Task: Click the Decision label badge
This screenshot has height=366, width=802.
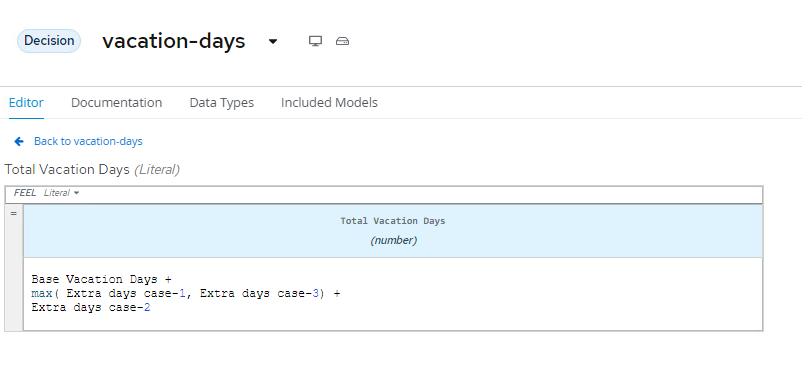Action: click(49, 41)
